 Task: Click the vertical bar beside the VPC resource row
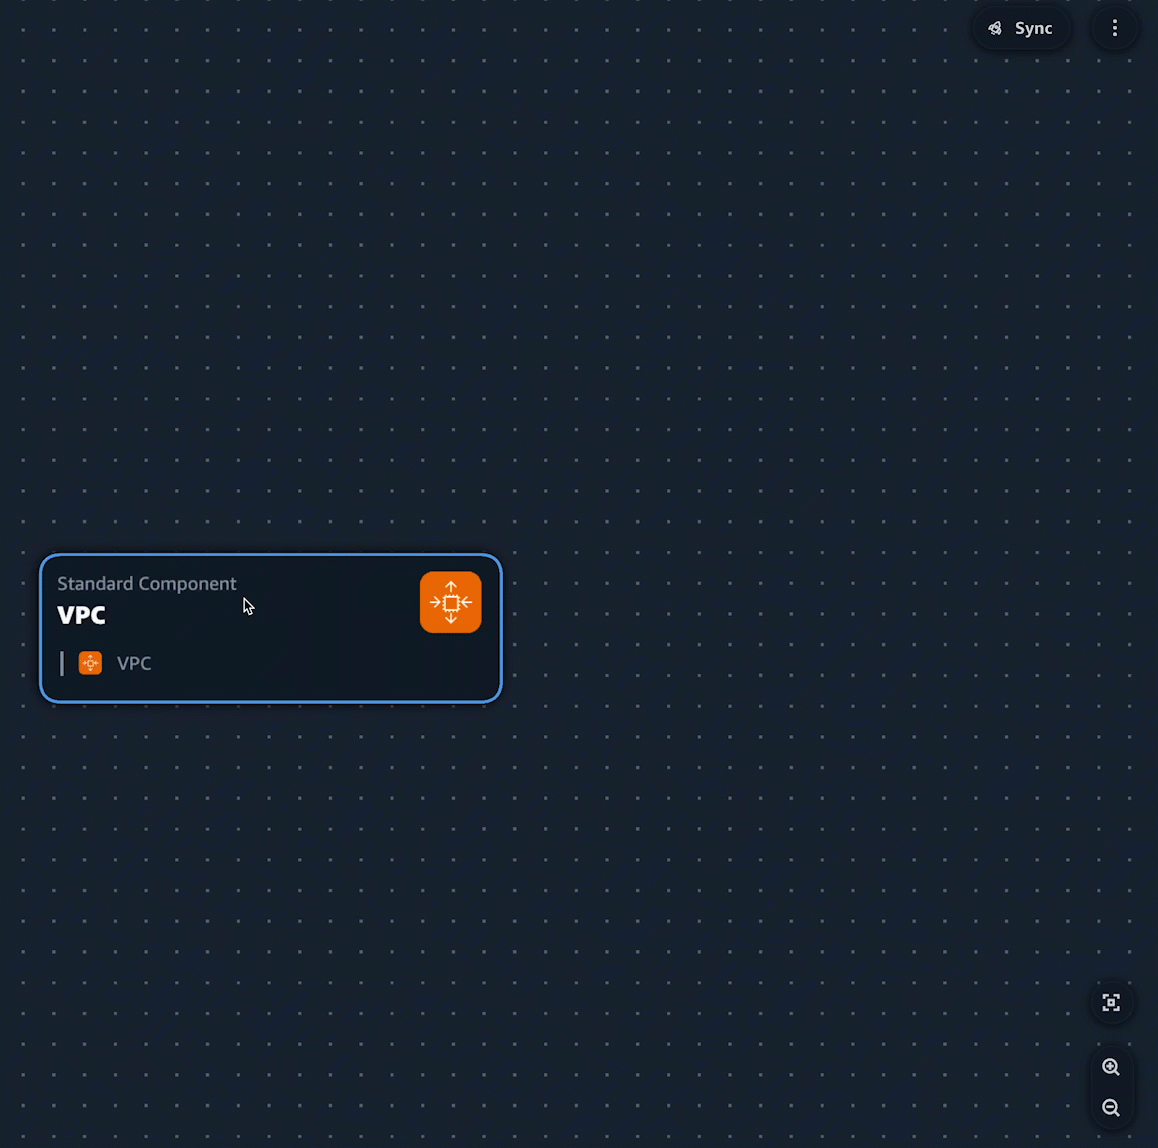point(62,663)
